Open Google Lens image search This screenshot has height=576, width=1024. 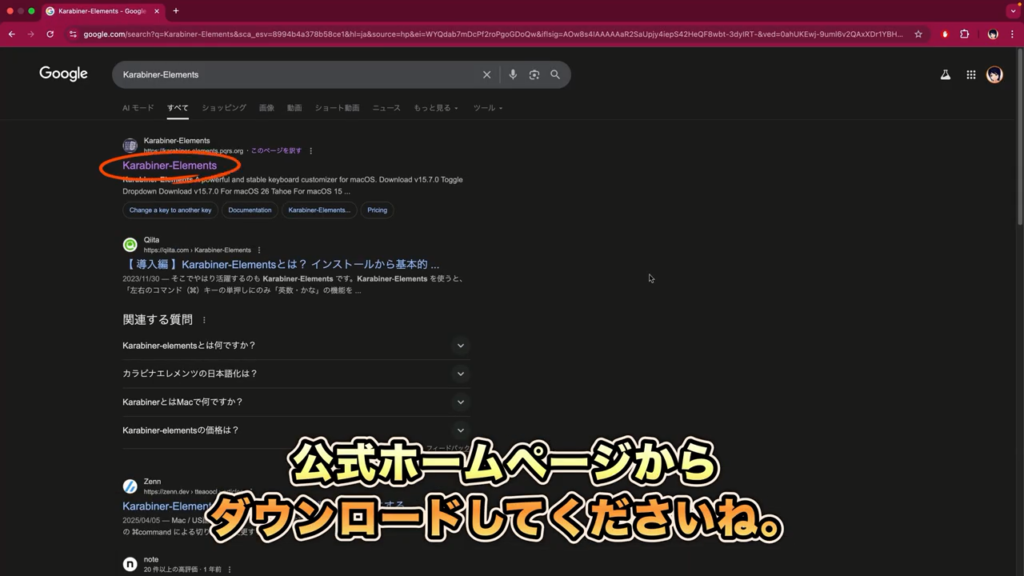click(x=534, y=75)
